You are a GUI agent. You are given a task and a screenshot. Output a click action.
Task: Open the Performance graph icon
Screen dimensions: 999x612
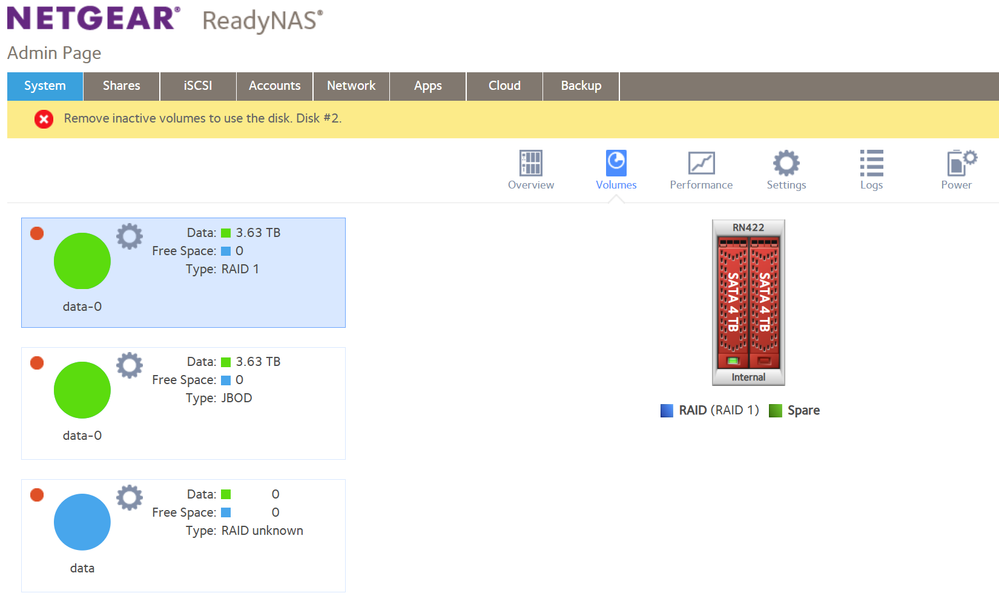click(701, 164)
